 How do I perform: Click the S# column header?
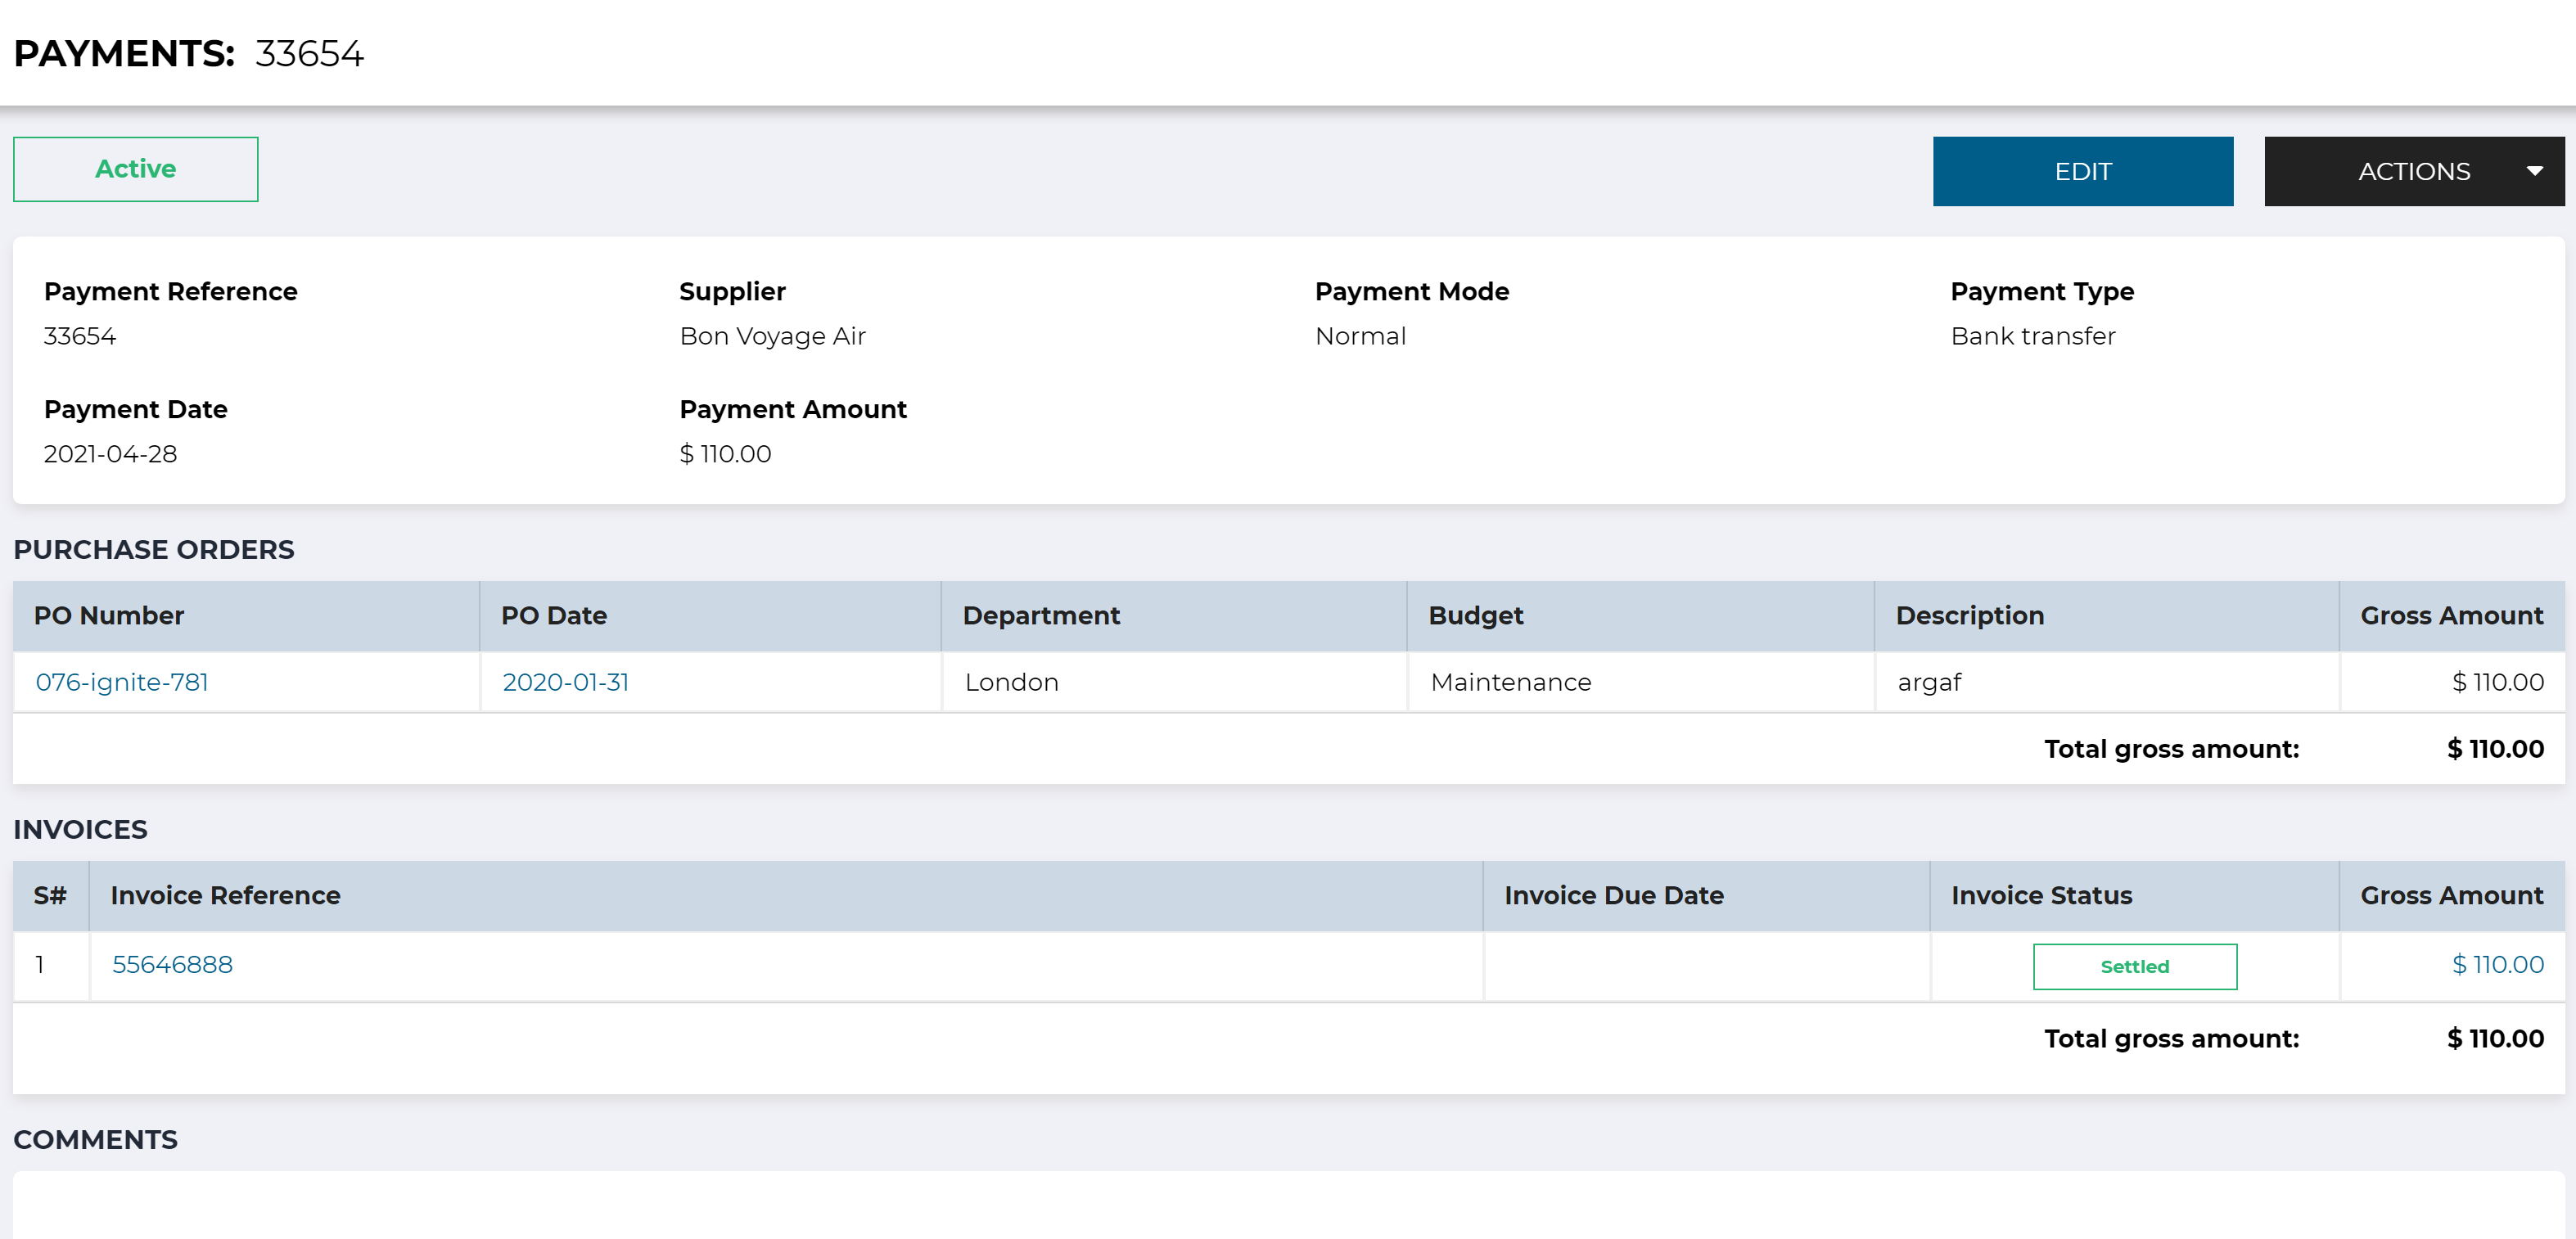[x=50, y=895]
